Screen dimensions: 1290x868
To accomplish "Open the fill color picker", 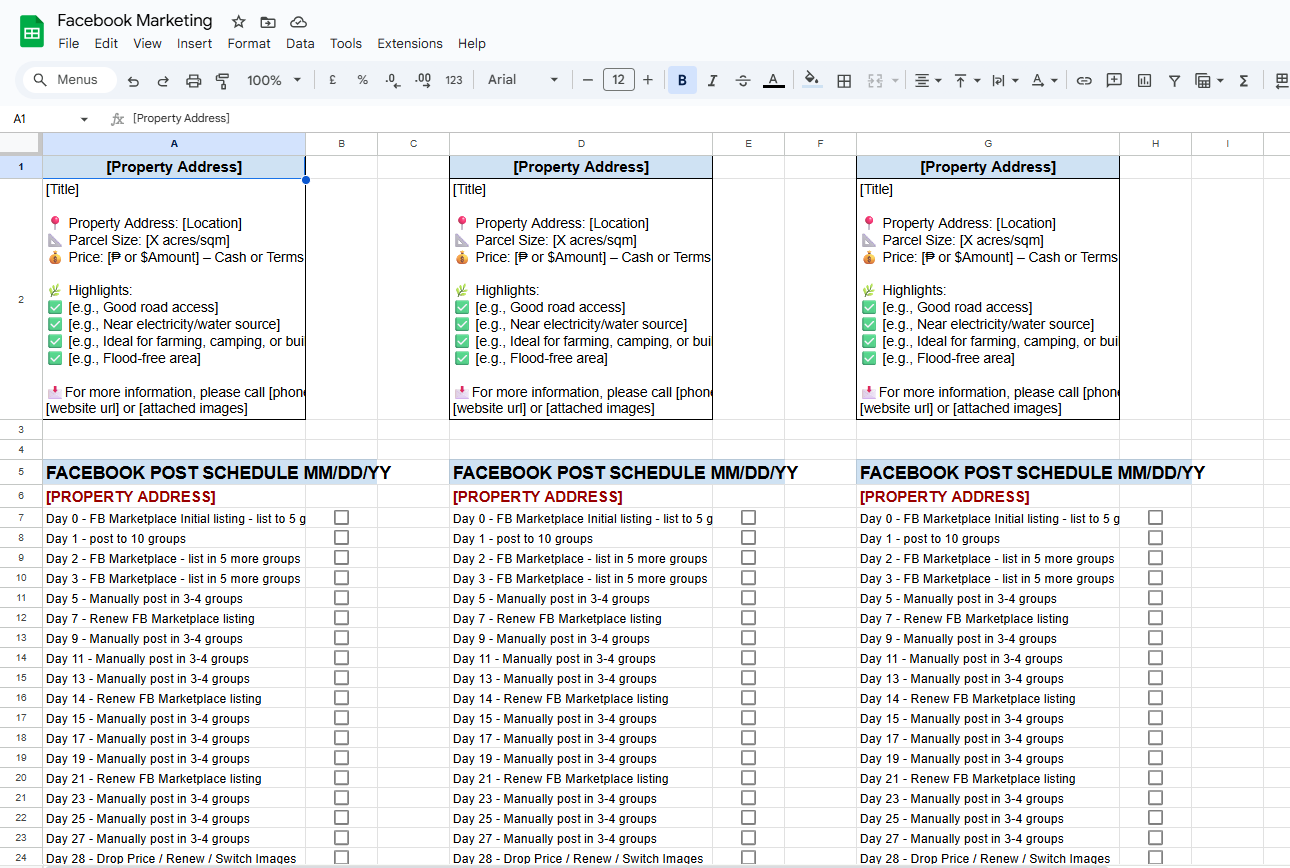I will tap(812, 80).
